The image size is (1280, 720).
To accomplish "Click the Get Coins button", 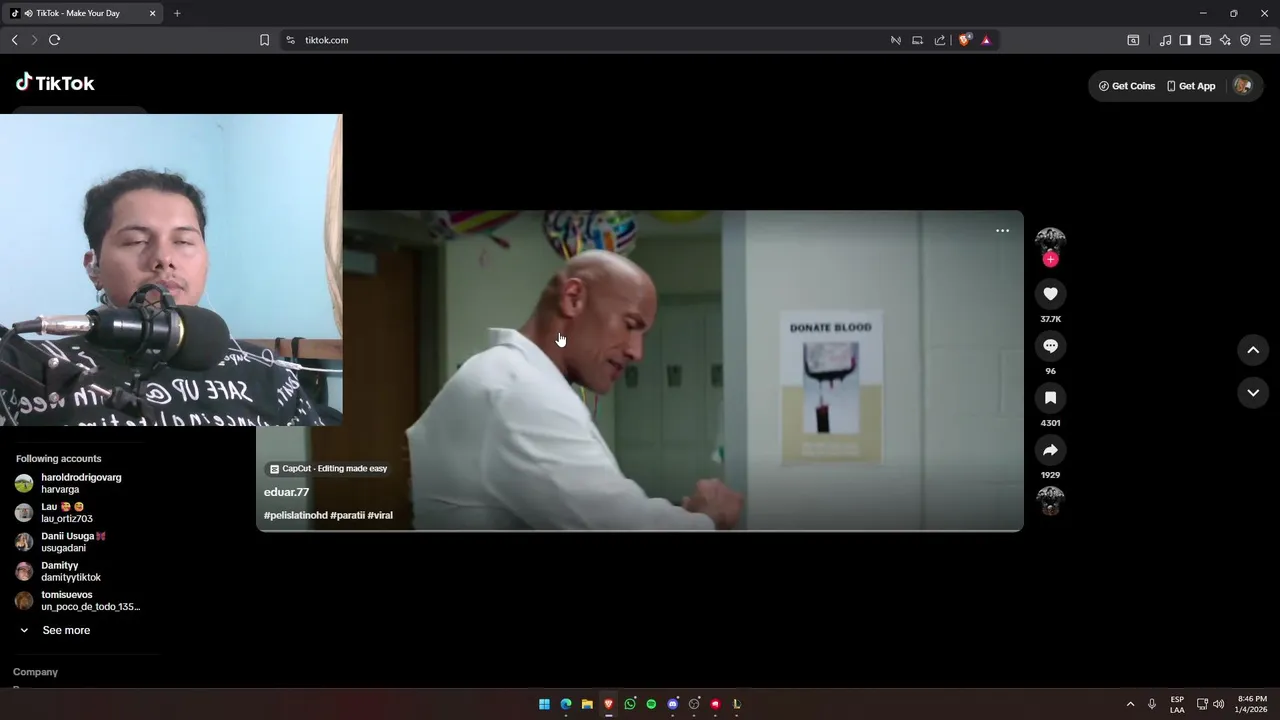I will pyautogui.click(x=1127, y=86).
